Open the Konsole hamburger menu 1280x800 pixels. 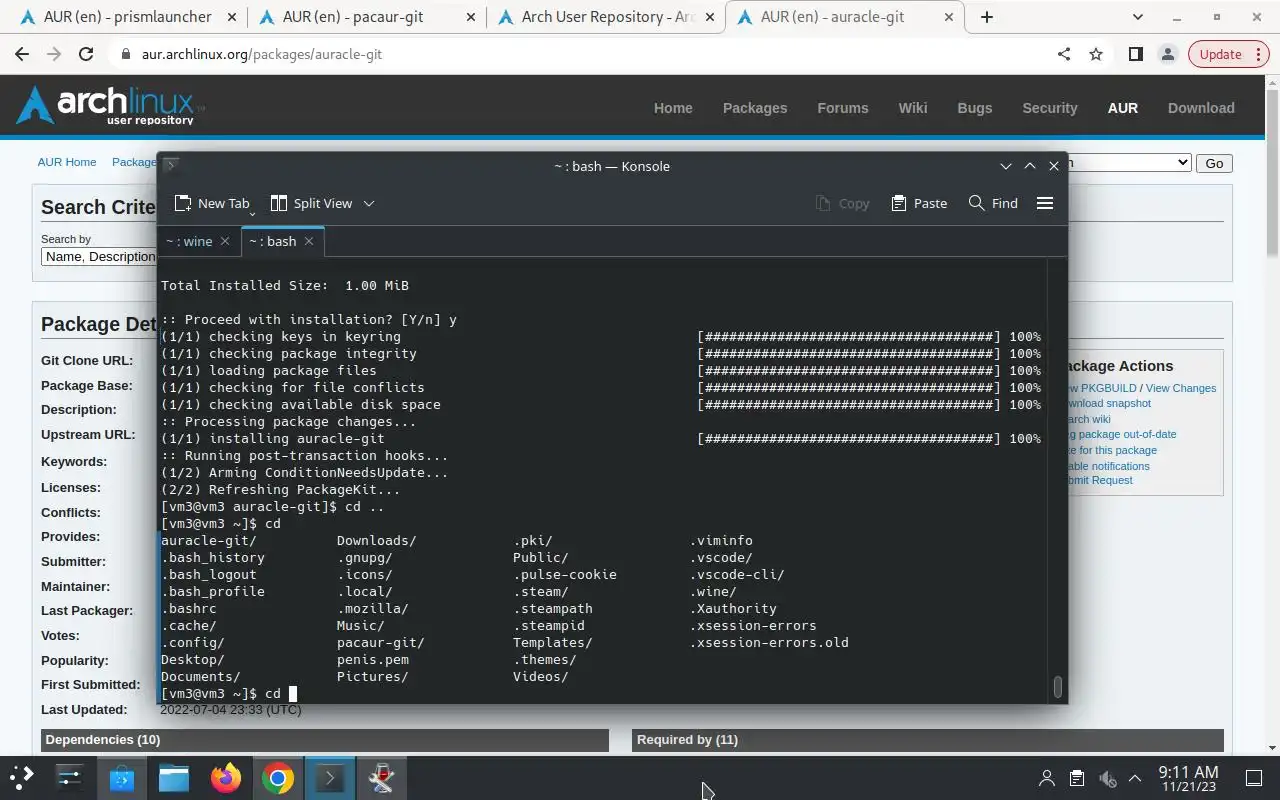coord(1045,203)
